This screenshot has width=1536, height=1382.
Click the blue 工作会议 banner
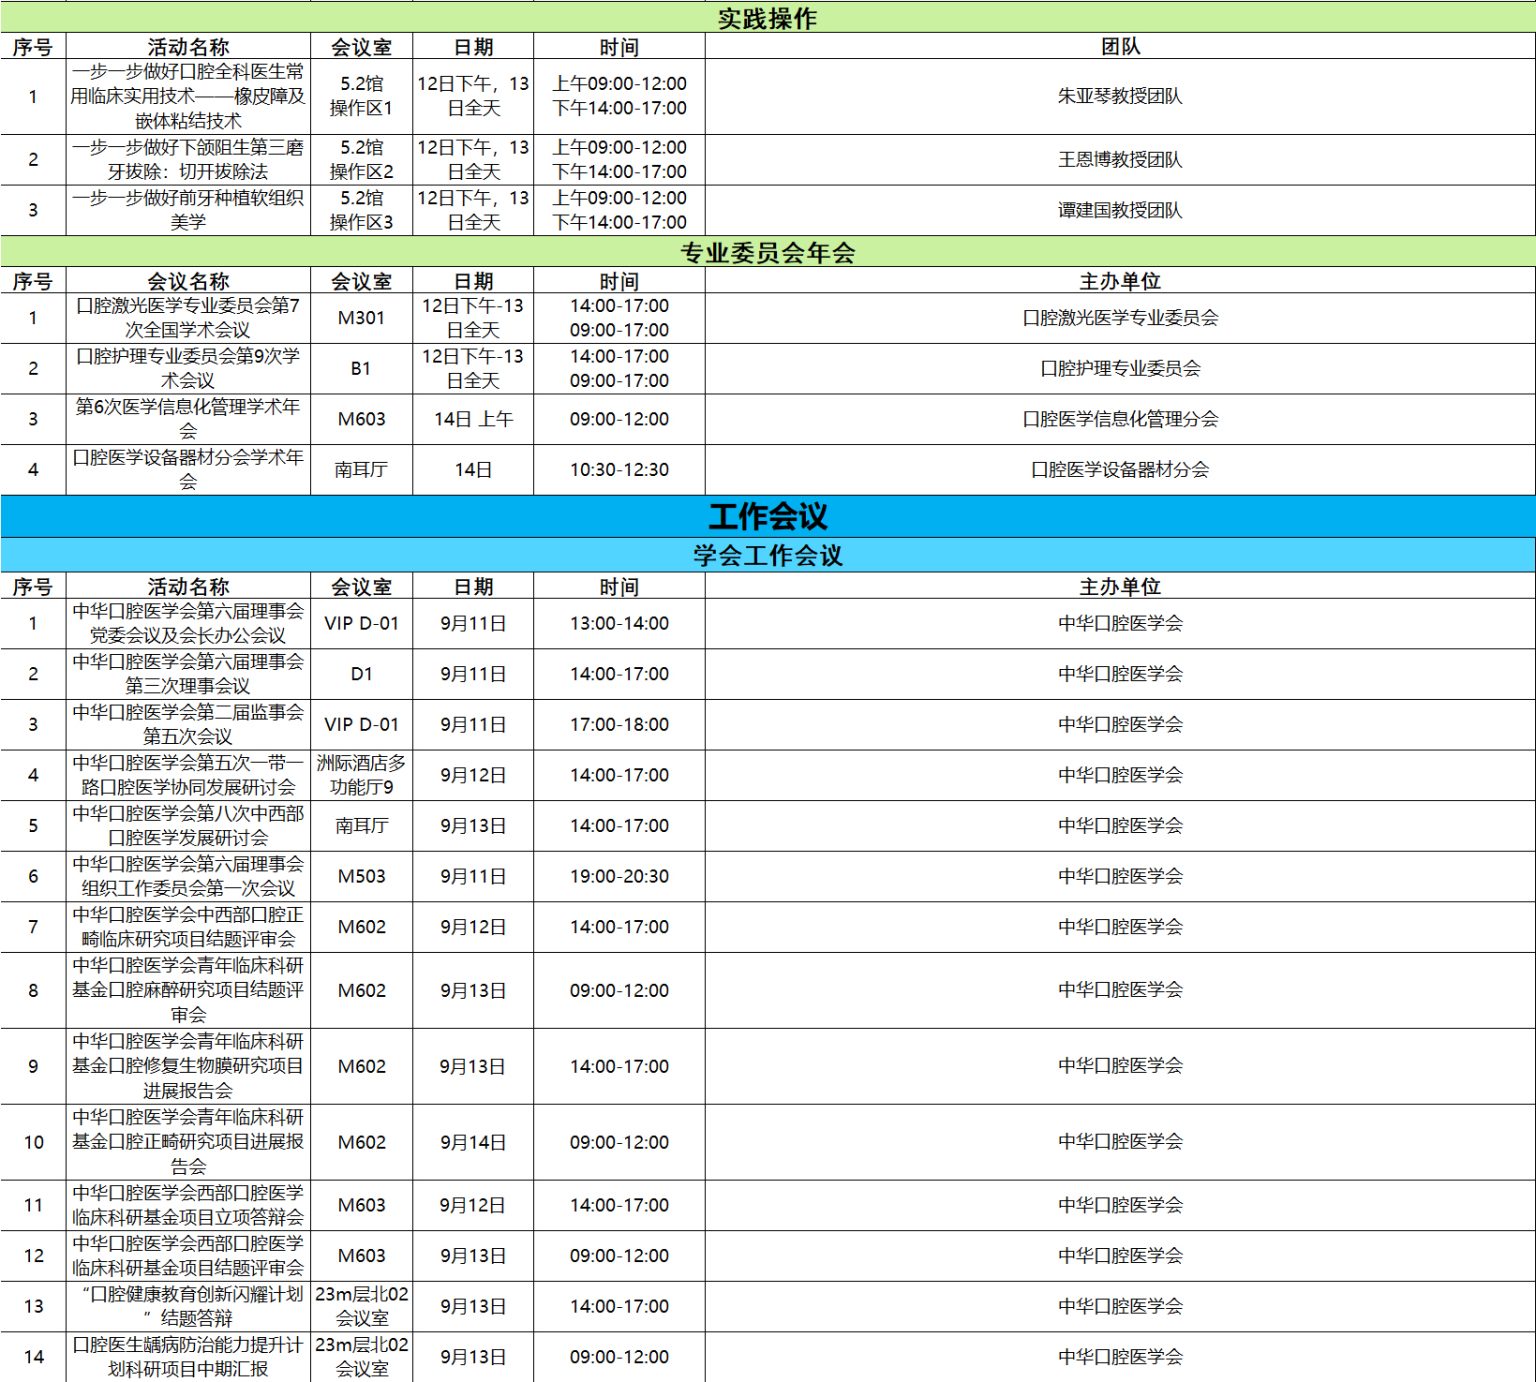(x=767, y=517)
